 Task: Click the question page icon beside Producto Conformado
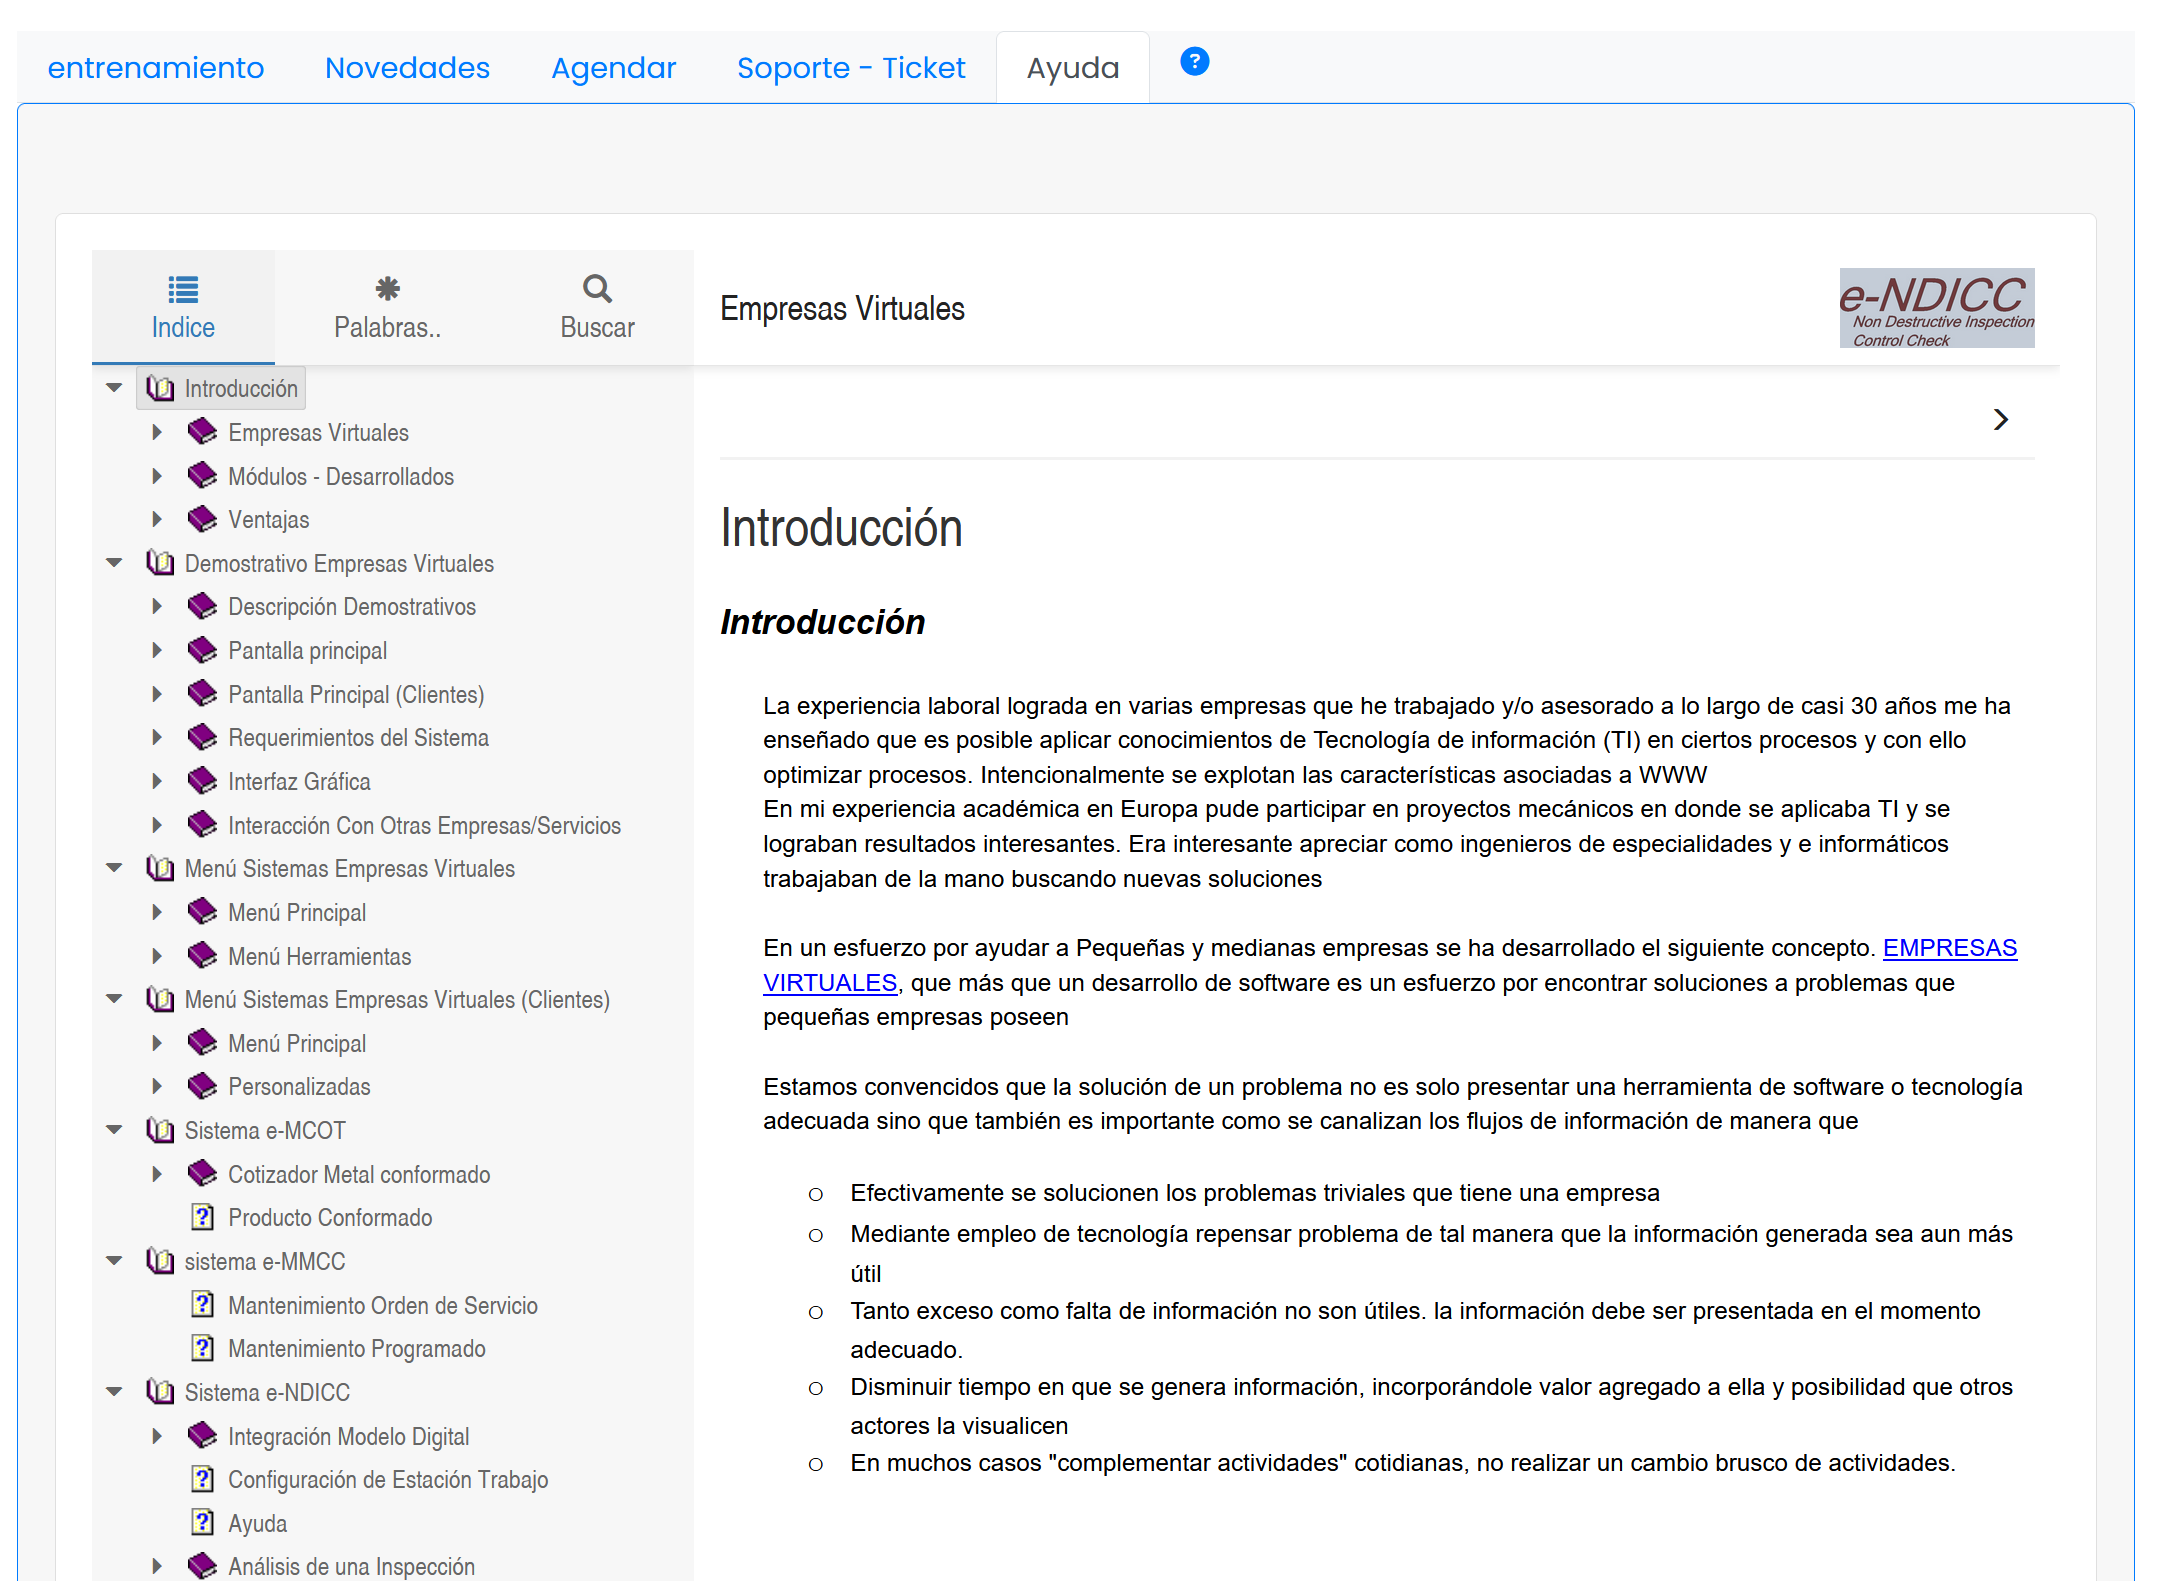202,1217
